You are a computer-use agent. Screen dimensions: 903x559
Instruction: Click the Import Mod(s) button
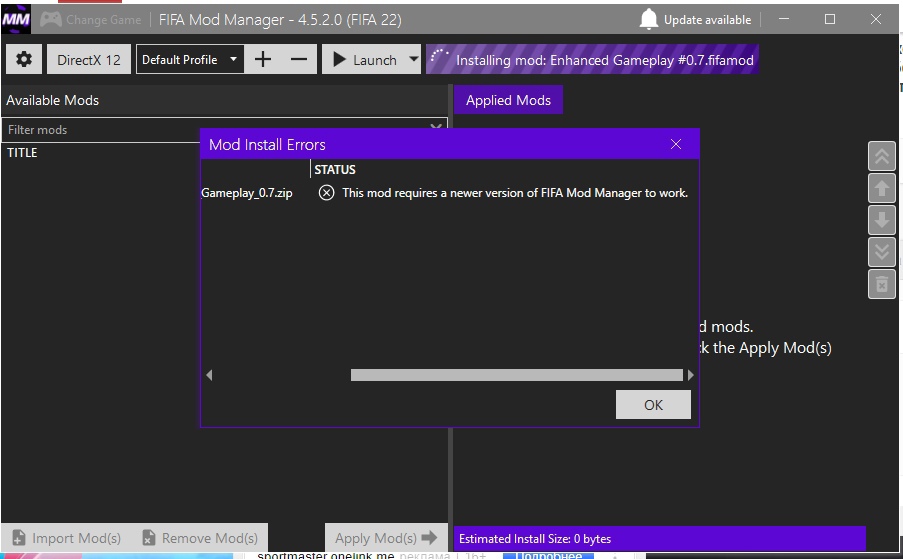coord(66,538)
